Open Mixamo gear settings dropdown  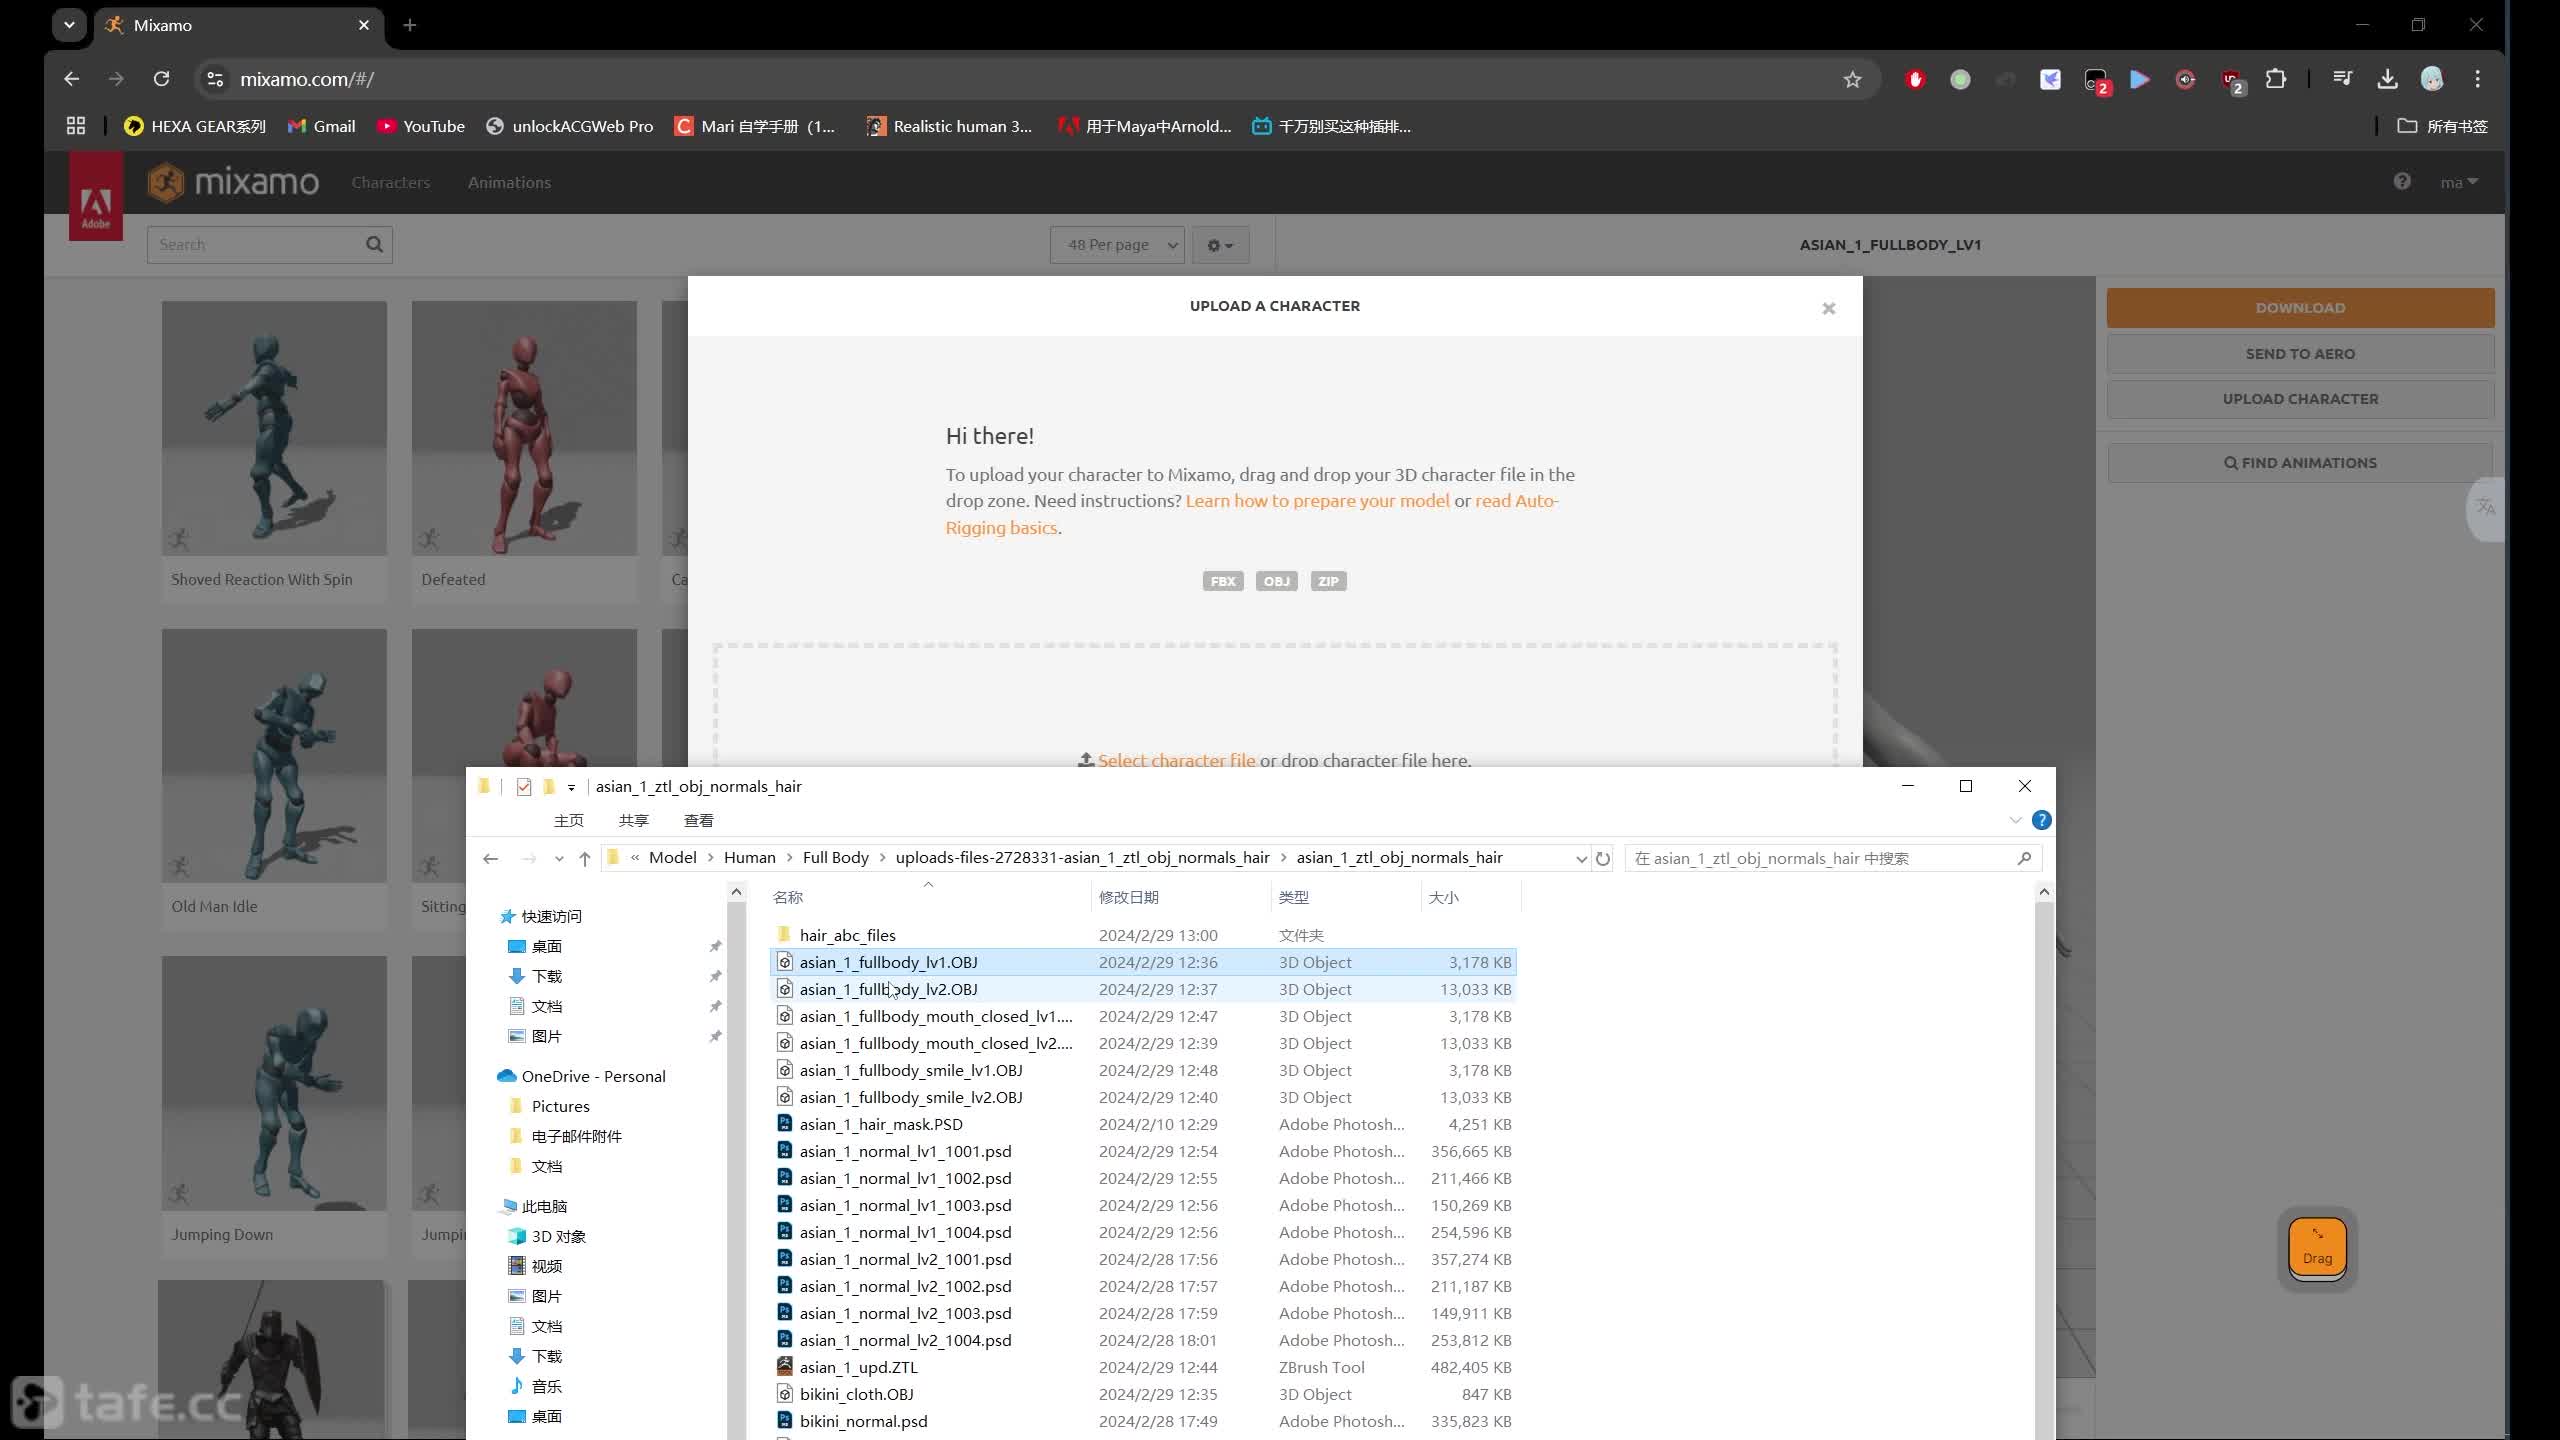click(x=1220, y=245)
